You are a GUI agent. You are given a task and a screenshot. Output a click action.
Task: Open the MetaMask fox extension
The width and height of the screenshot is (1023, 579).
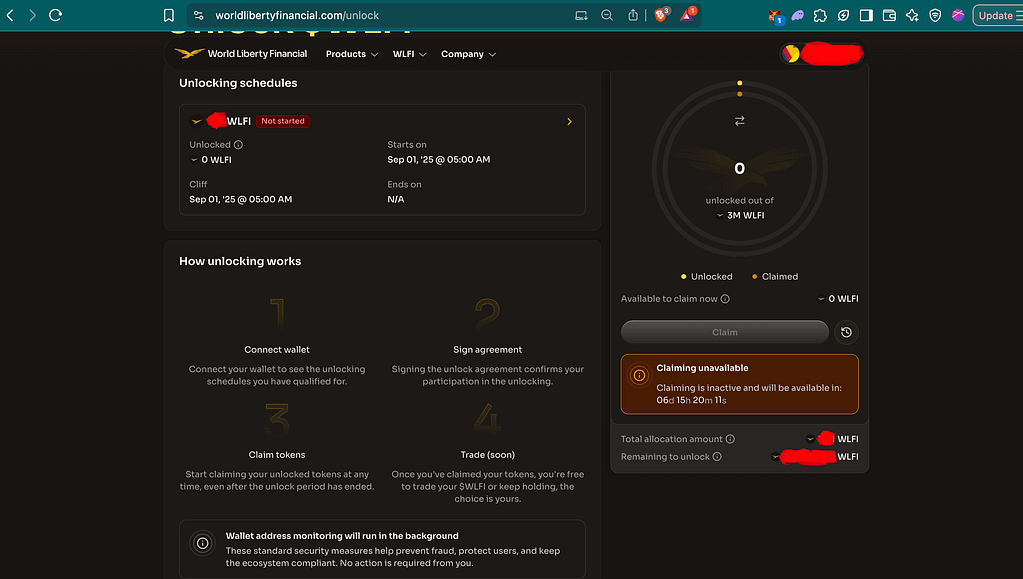tap(775, 16)
